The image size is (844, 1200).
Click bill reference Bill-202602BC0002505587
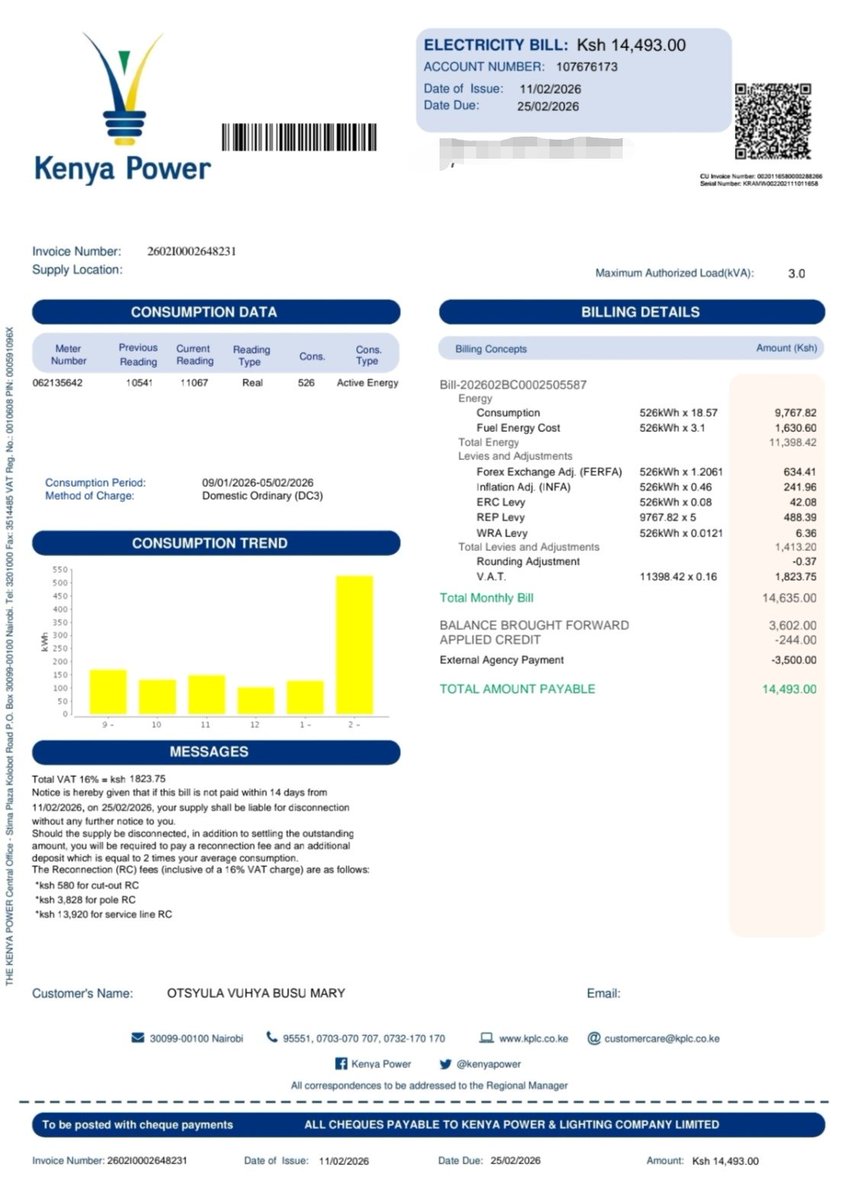513,385
